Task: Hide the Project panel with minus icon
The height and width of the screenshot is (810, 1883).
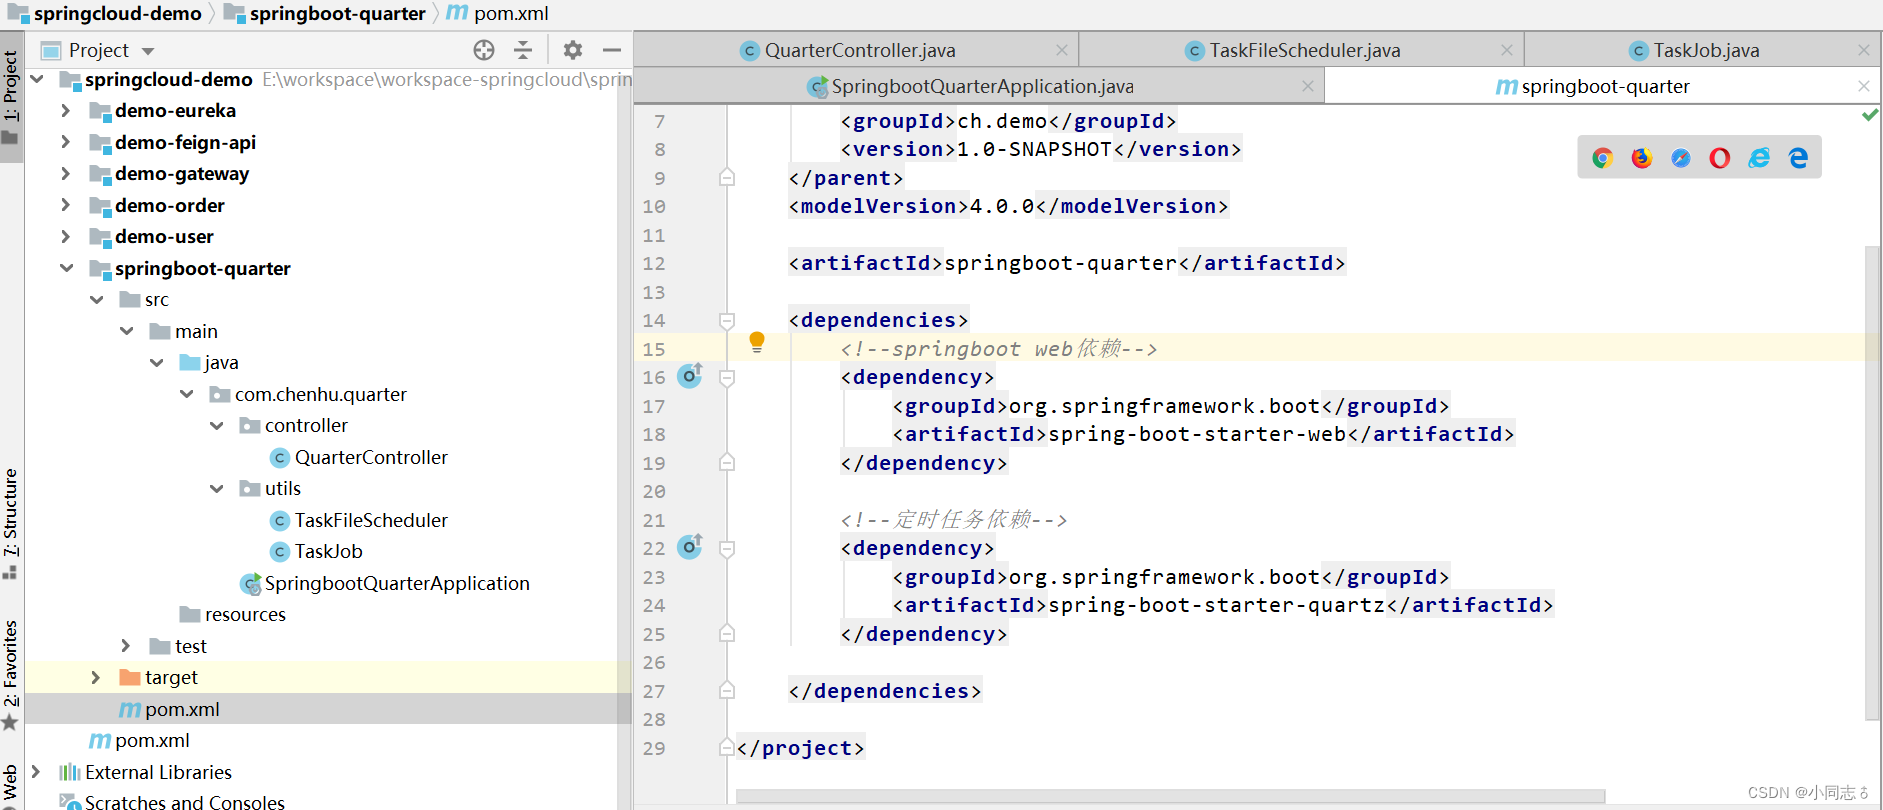Action: point(612,50)
